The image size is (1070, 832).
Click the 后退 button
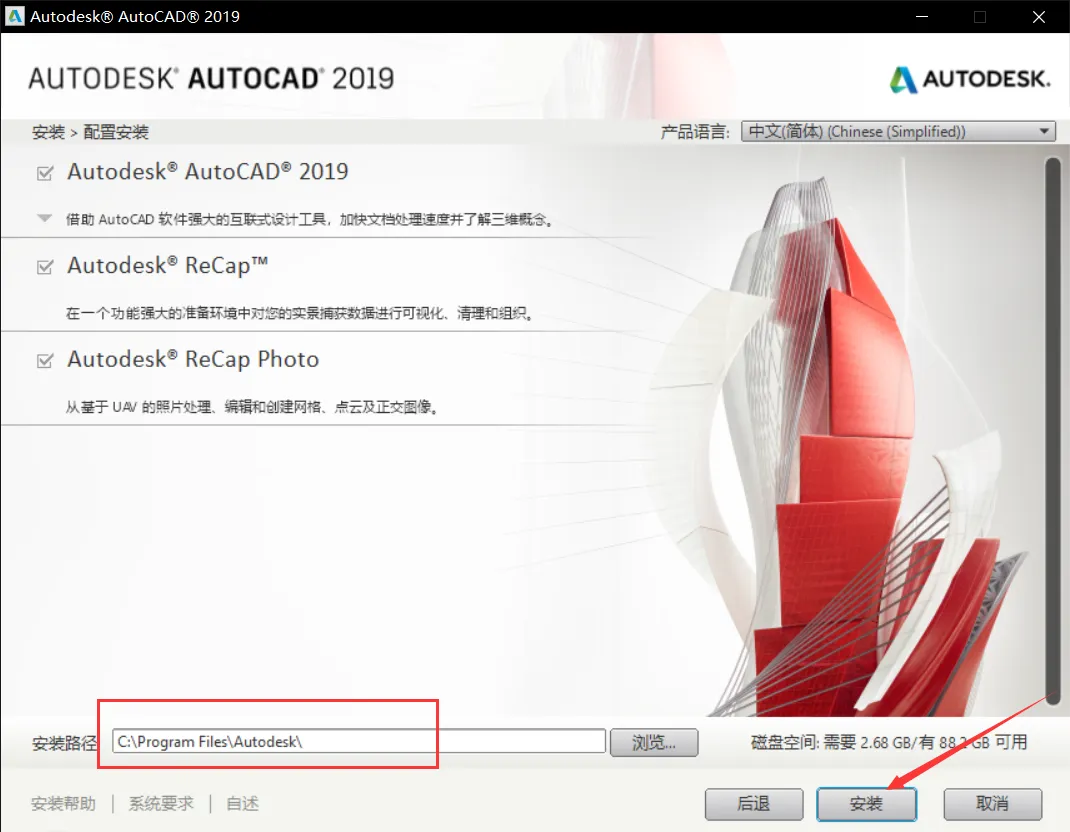pos(753,803)
